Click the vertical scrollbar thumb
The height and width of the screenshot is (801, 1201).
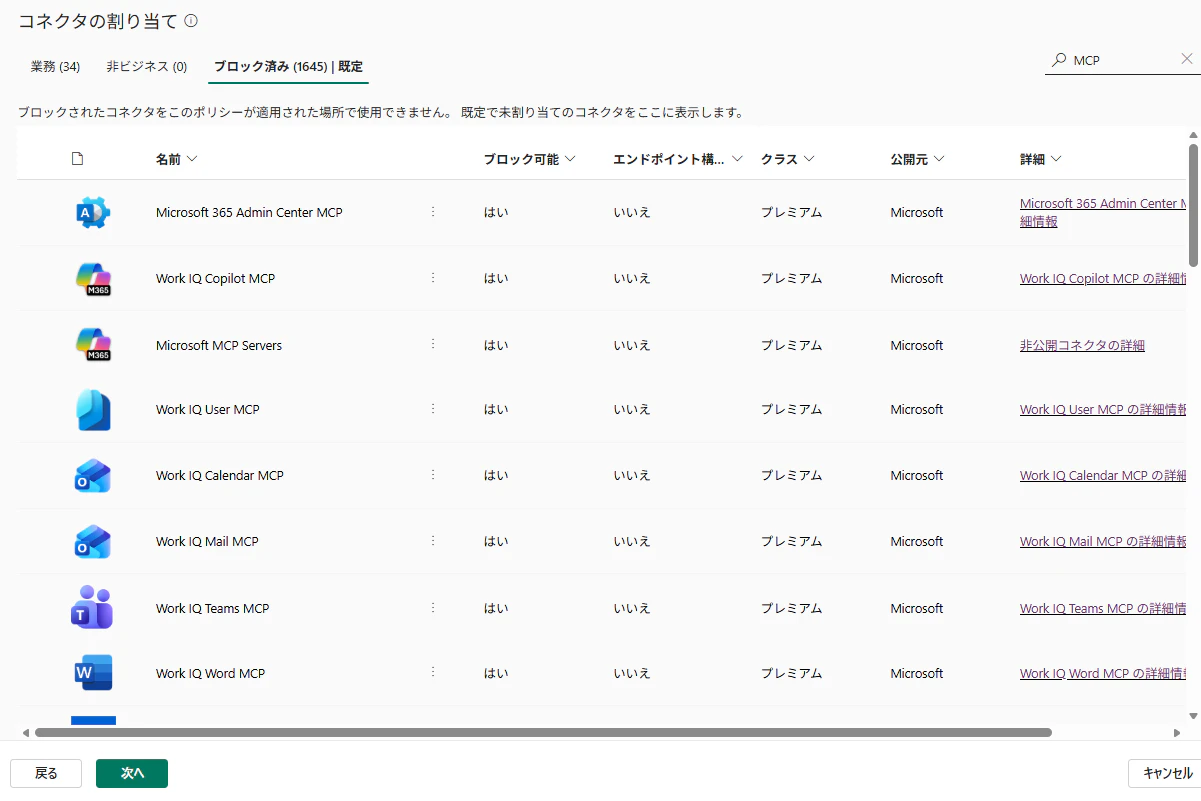[x=1193, y=205]
